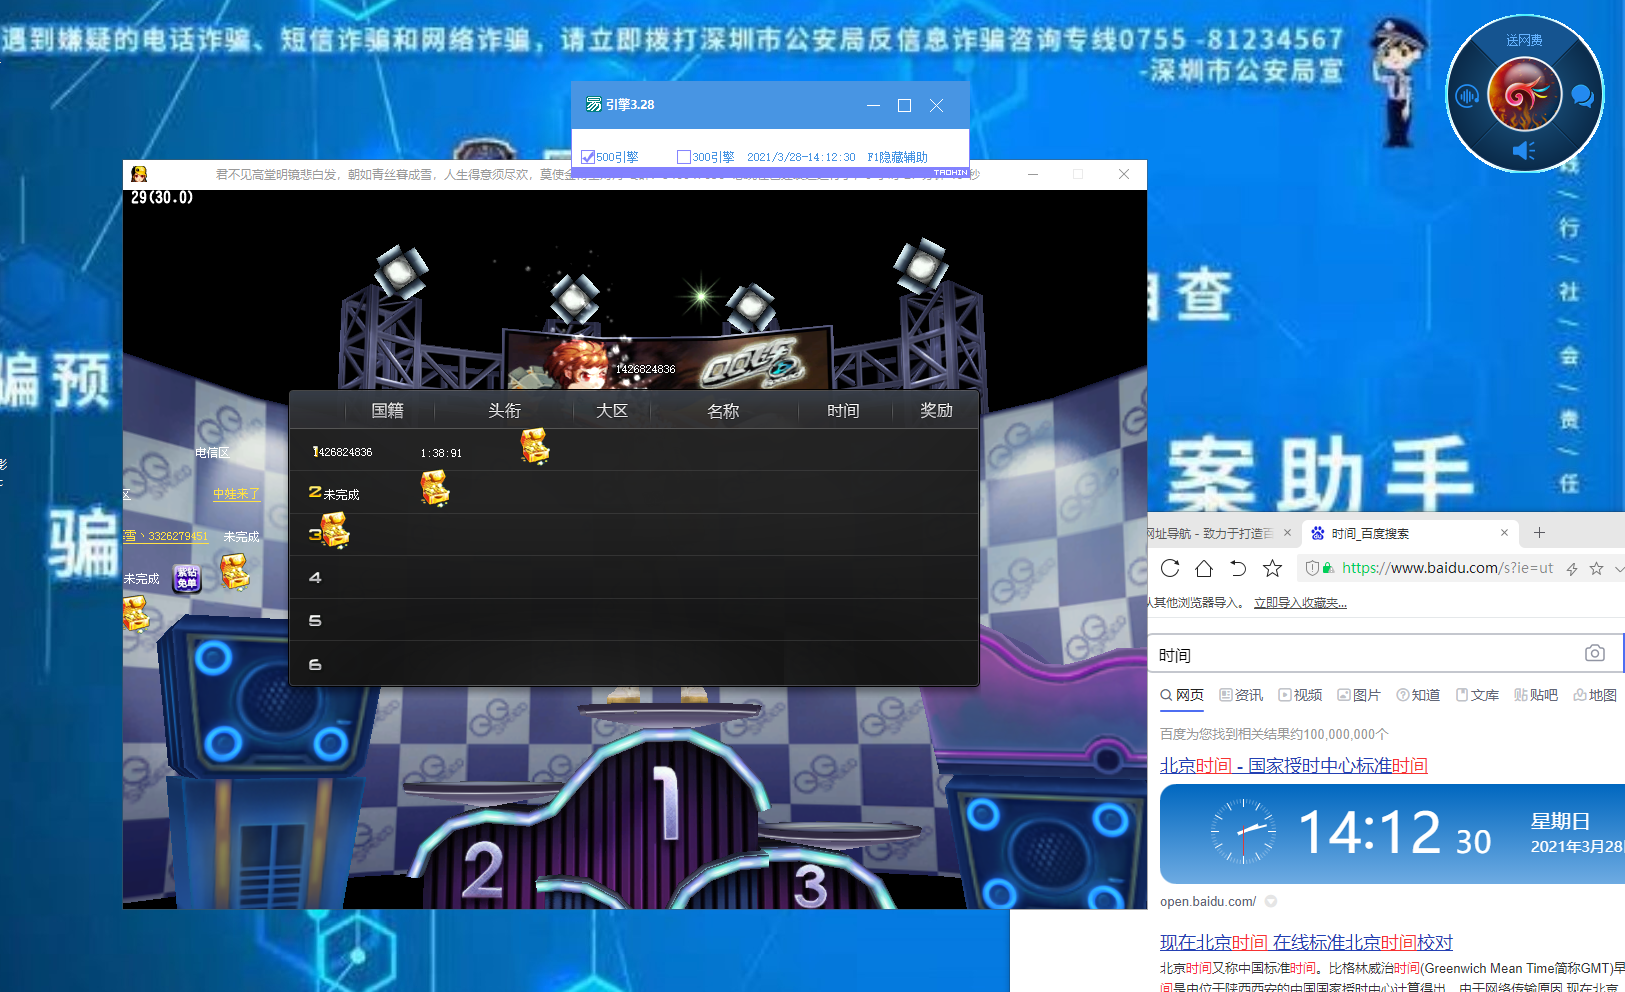
Task: Expand the address bar dropdown chevron
Action: (x=1618, y=569)
